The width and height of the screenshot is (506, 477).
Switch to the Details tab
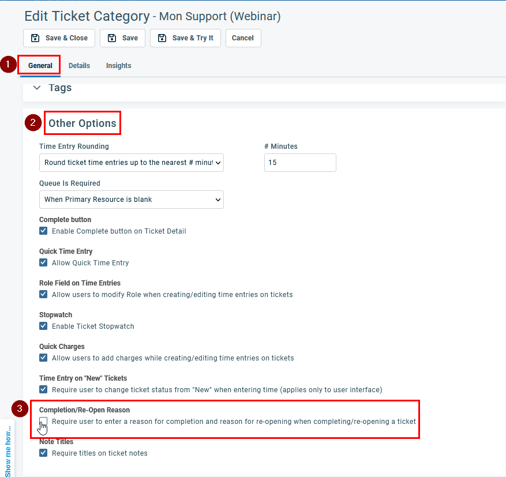(x=79, y=66)
